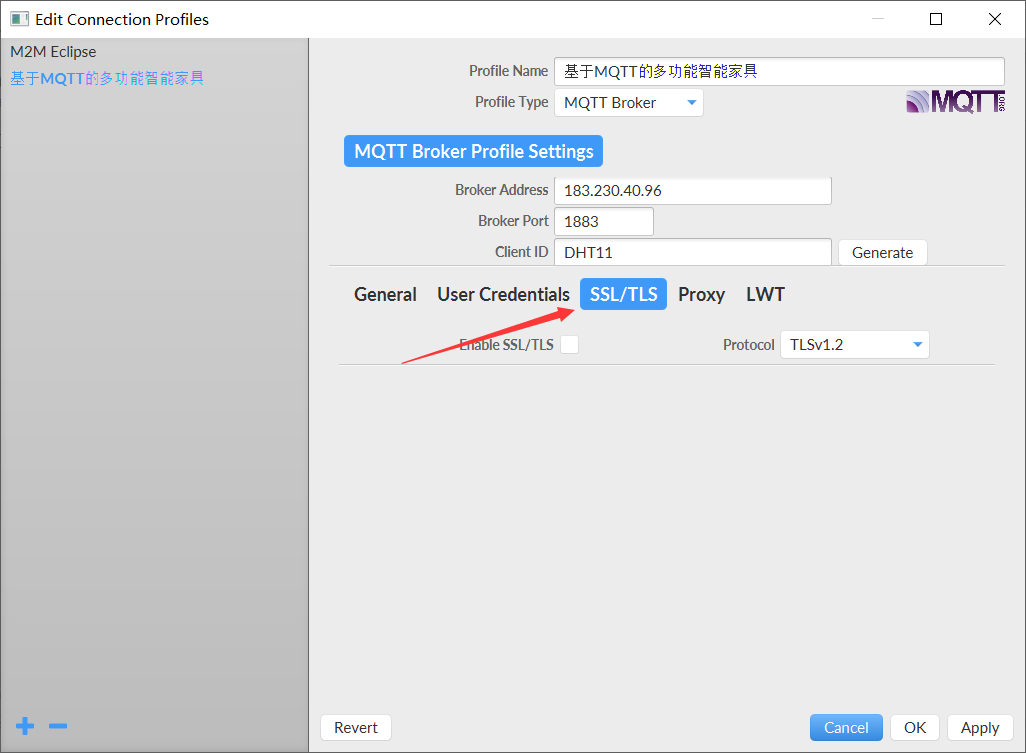Image resolution: width=1026 pixels, height=753 pixels.
Task: Click the Revert button
Action: click(x=356, y=727)
